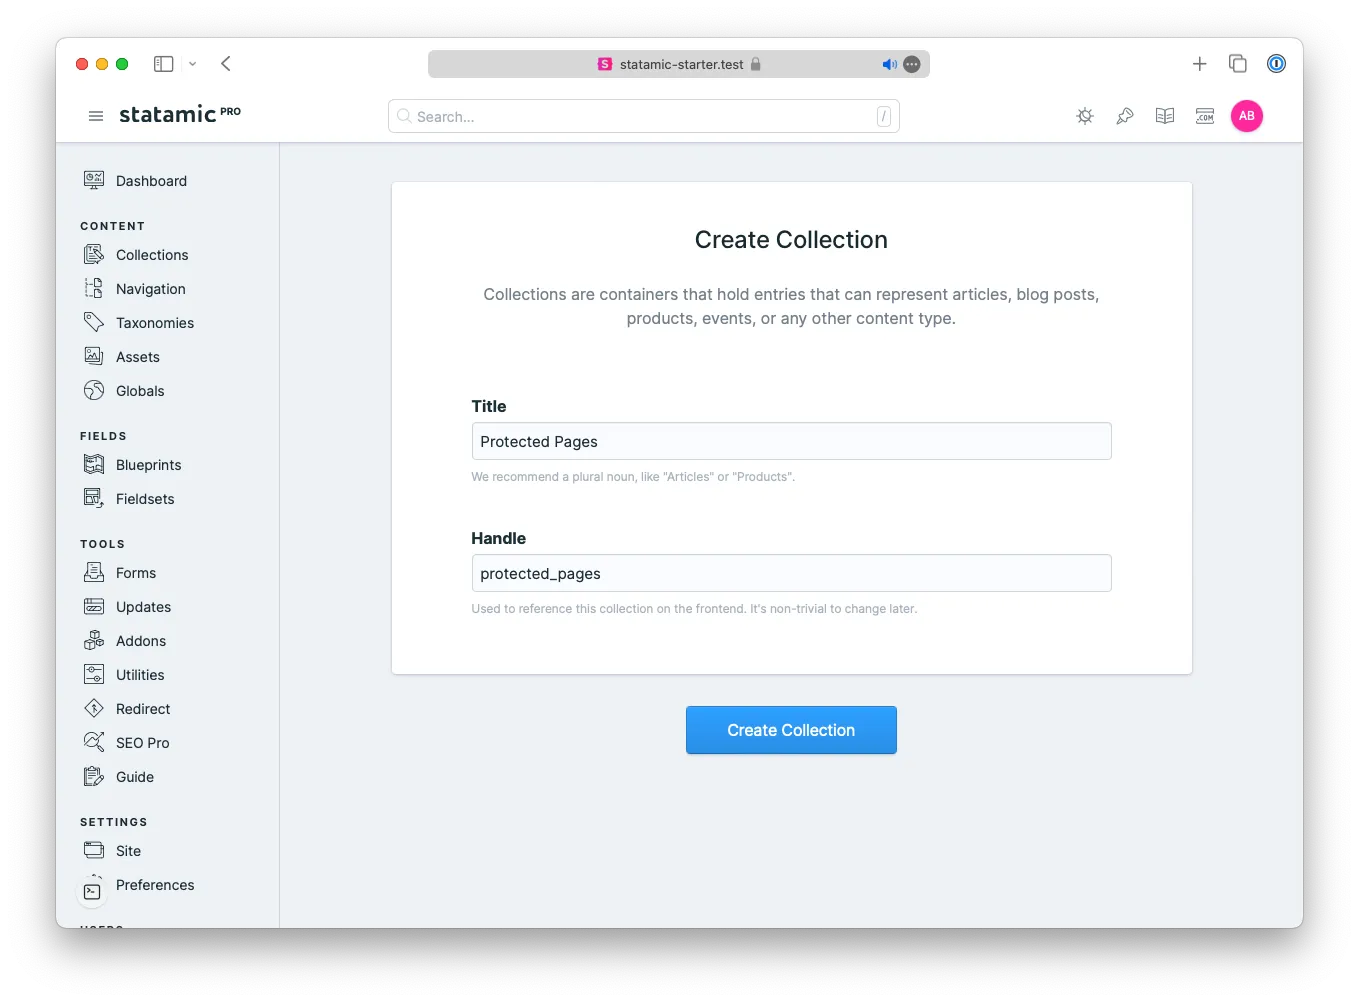
Task: Click the statamic PRO logo
Action: pos(180,114)
